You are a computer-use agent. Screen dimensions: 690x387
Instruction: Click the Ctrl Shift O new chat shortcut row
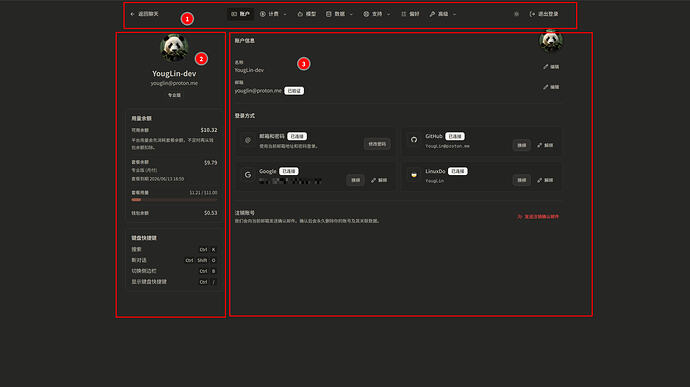(174, 260)
